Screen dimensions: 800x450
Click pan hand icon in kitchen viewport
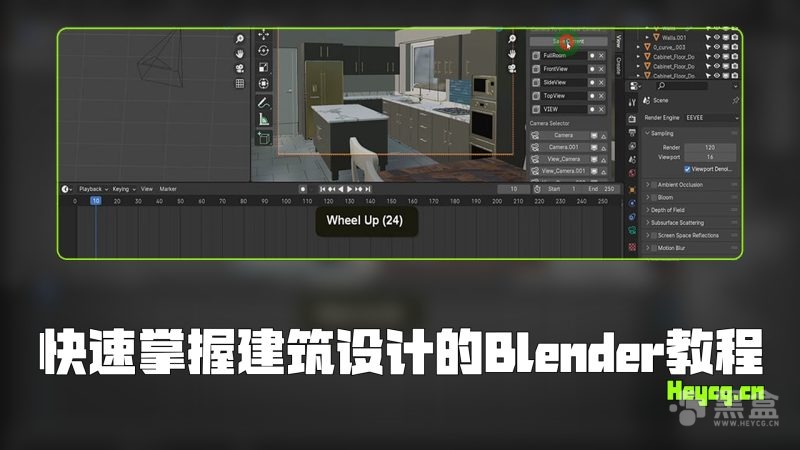[512, 54]
